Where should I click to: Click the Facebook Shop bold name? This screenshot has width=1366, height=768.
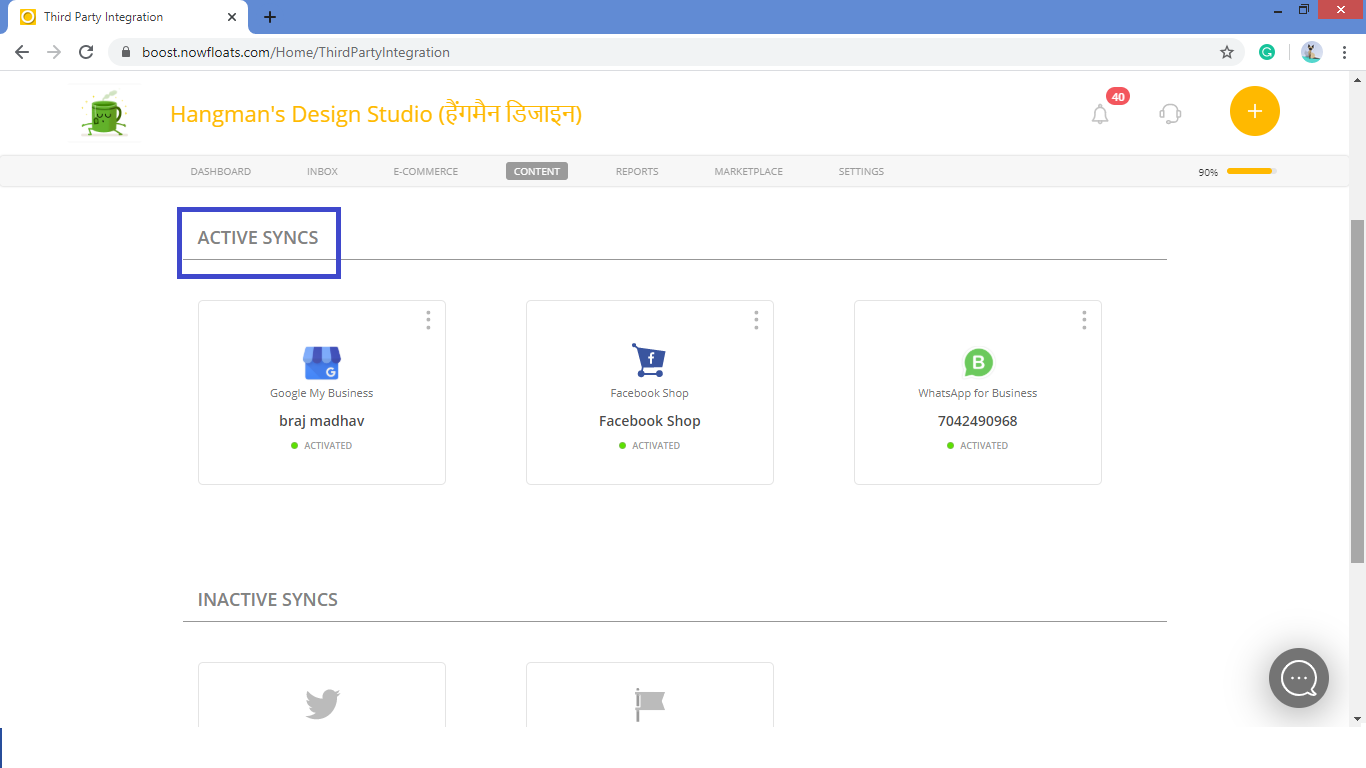[650, 421]
